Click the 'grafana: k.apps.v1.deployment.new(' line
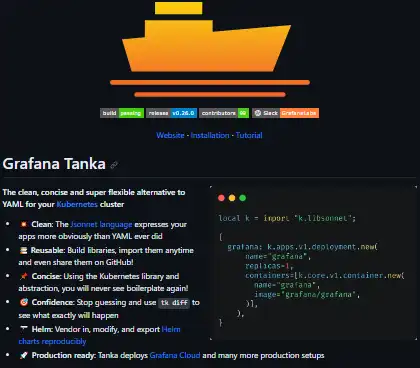Screen dimensions: 420x368 coord(302,247)
